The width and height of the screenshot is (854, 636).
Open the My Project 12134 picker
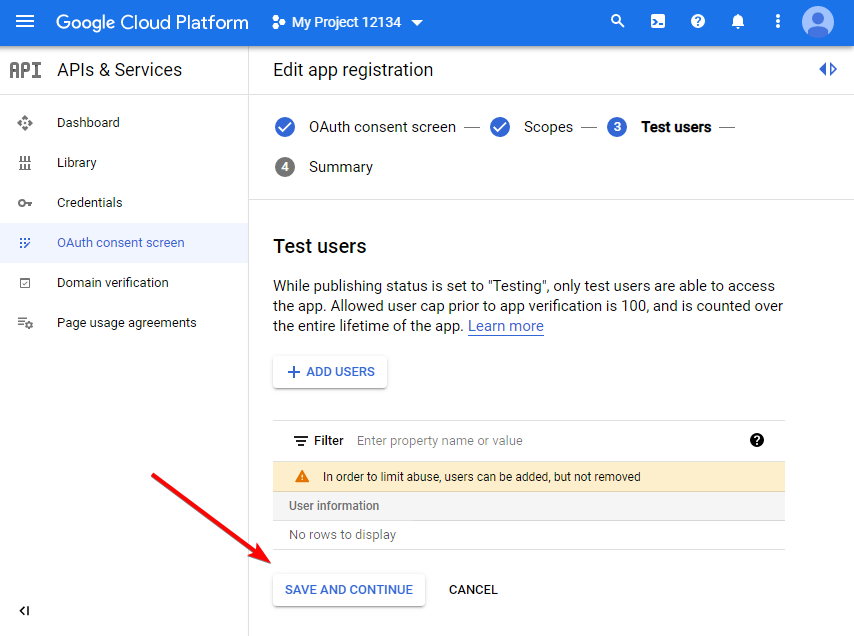347,20
